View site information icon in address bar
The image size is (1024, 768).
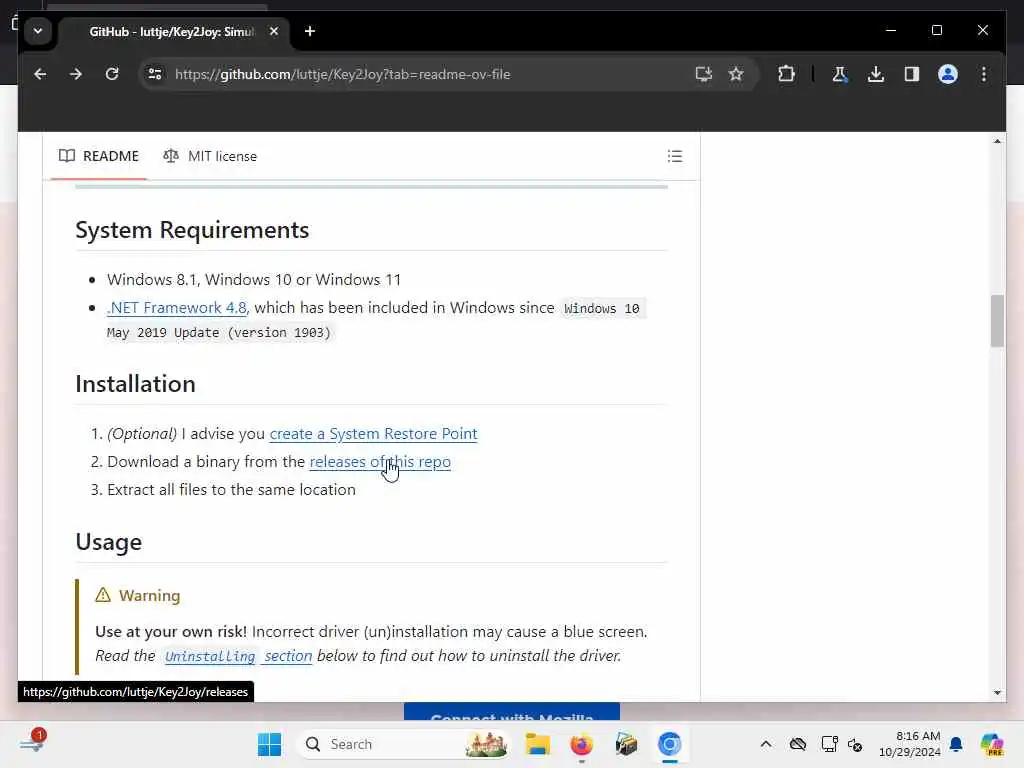155,74
